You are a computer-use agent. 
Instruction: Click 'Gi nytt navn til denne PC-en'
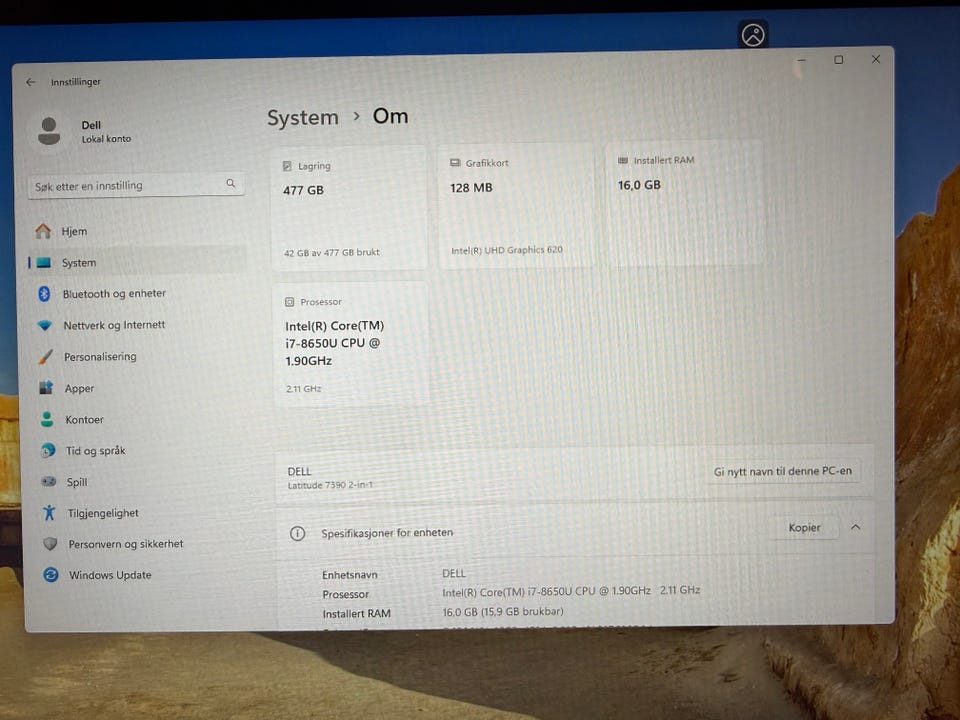point(782,471)
